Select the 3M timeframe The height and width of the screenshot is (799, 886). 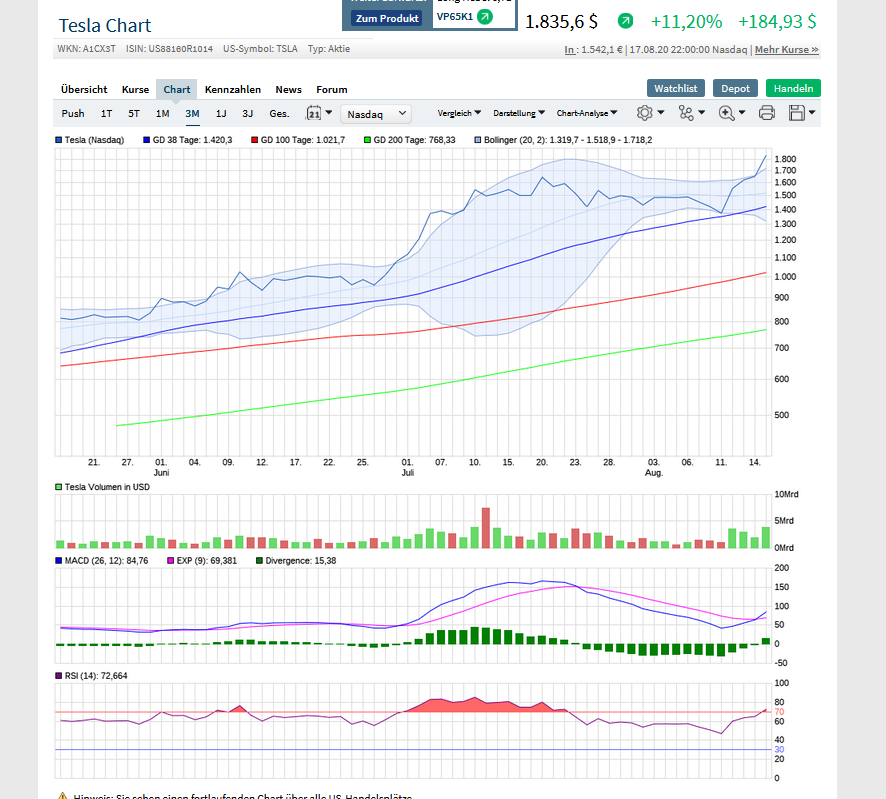pos(192,114)
